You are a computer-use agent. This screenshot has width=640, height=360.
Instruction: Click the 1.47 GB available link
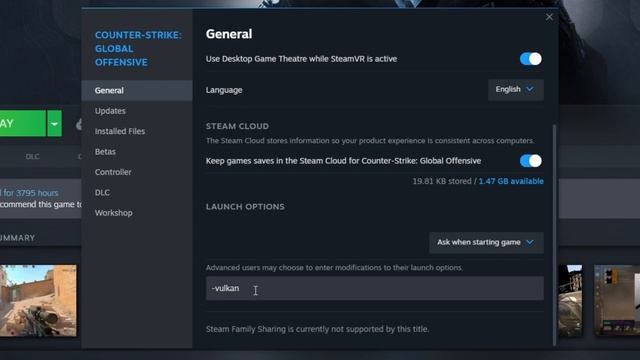coord(511,181)
